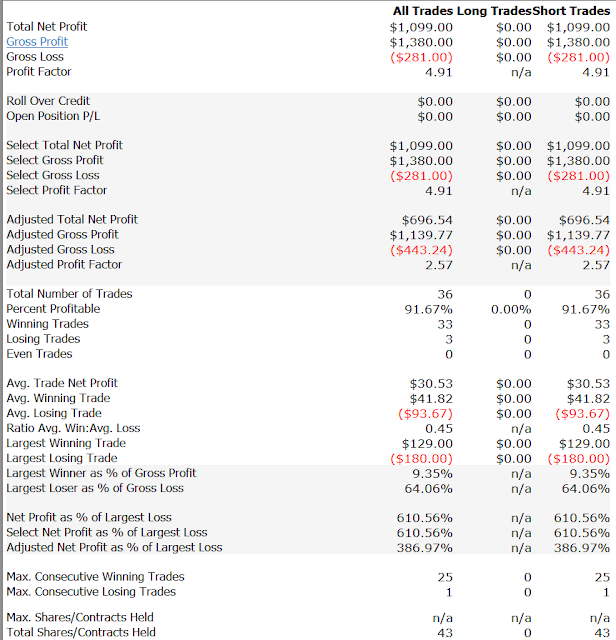Click Open Position P/L label
This screenshot has width=616, height=640.
(53, 116)
